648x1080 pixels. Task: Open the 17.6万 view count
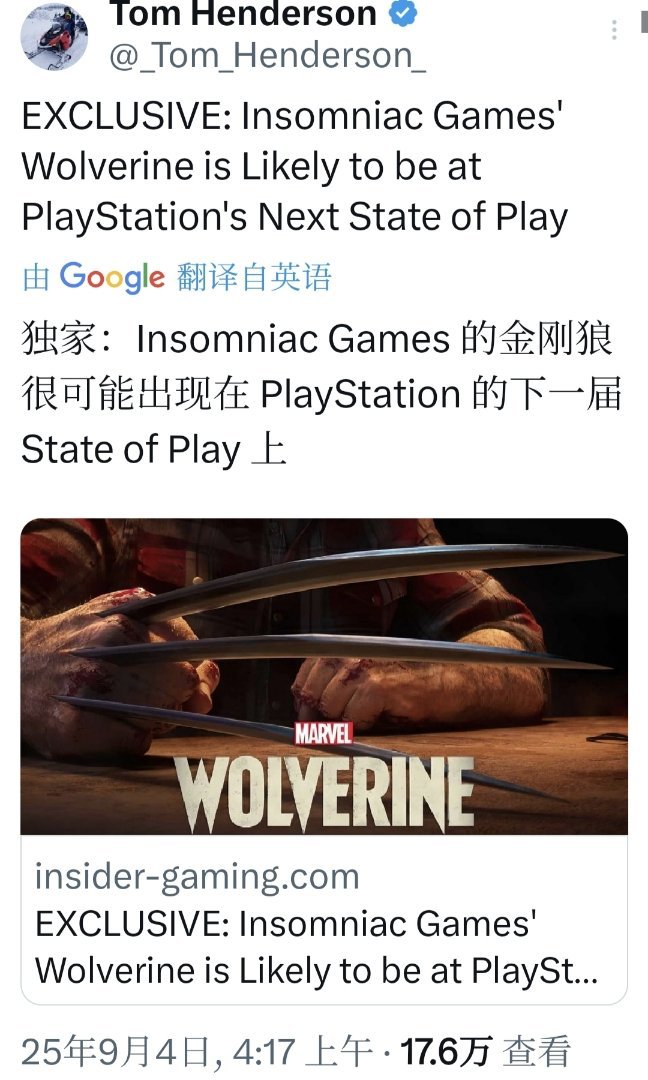point(445,1052)
